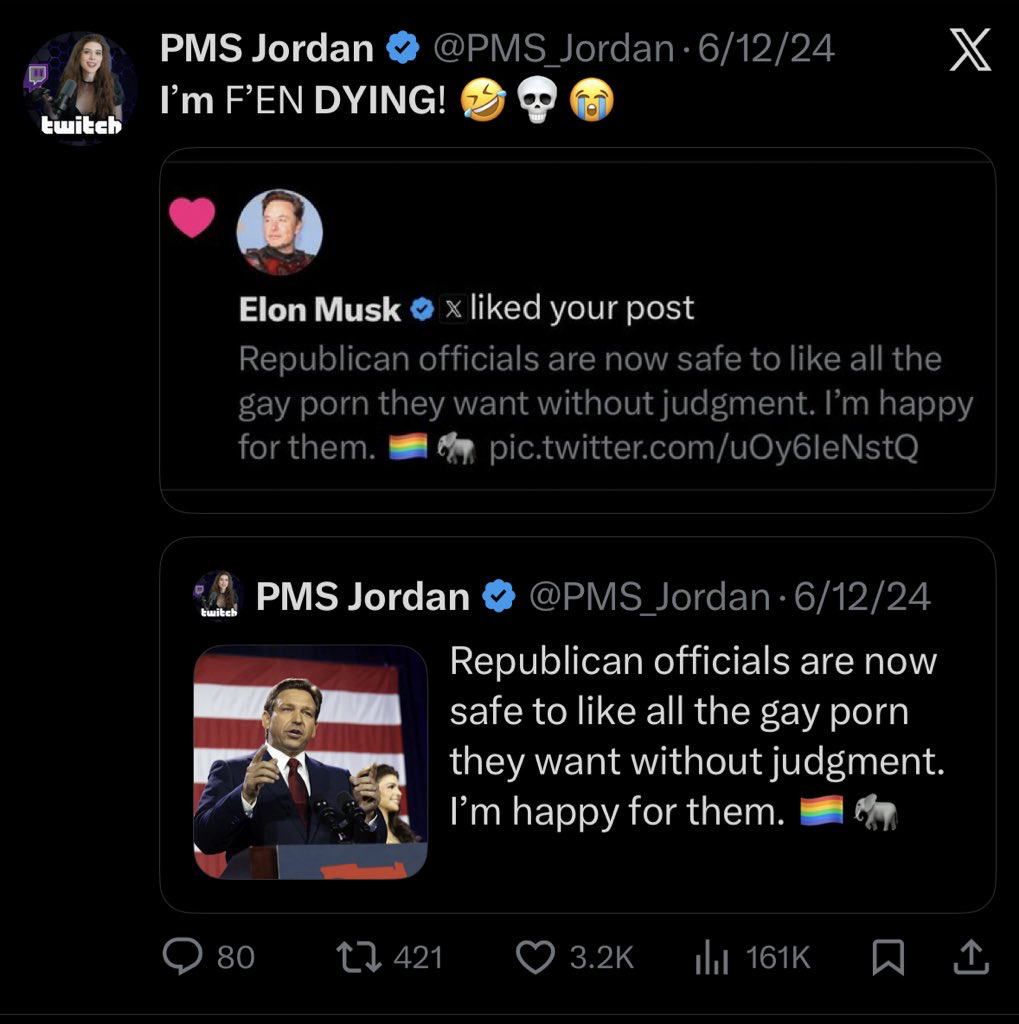Click the X logo in top right
The image size is (1019, 1024).
pos(968,50)
